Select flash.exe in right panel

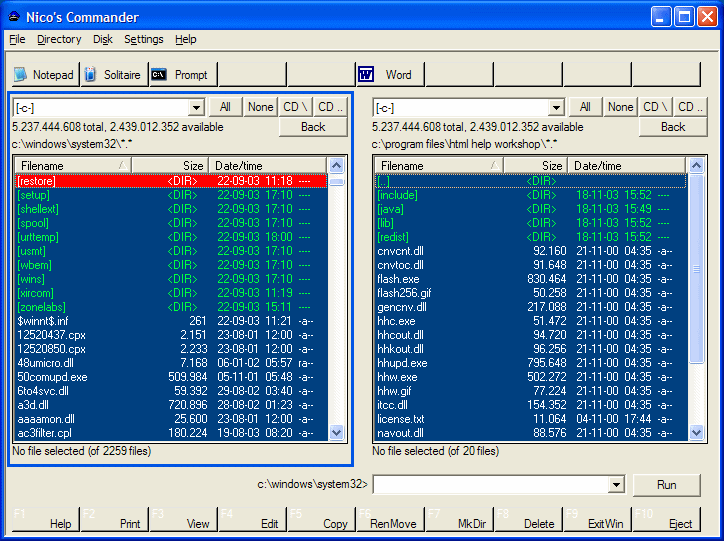click(x=531, y=279)
